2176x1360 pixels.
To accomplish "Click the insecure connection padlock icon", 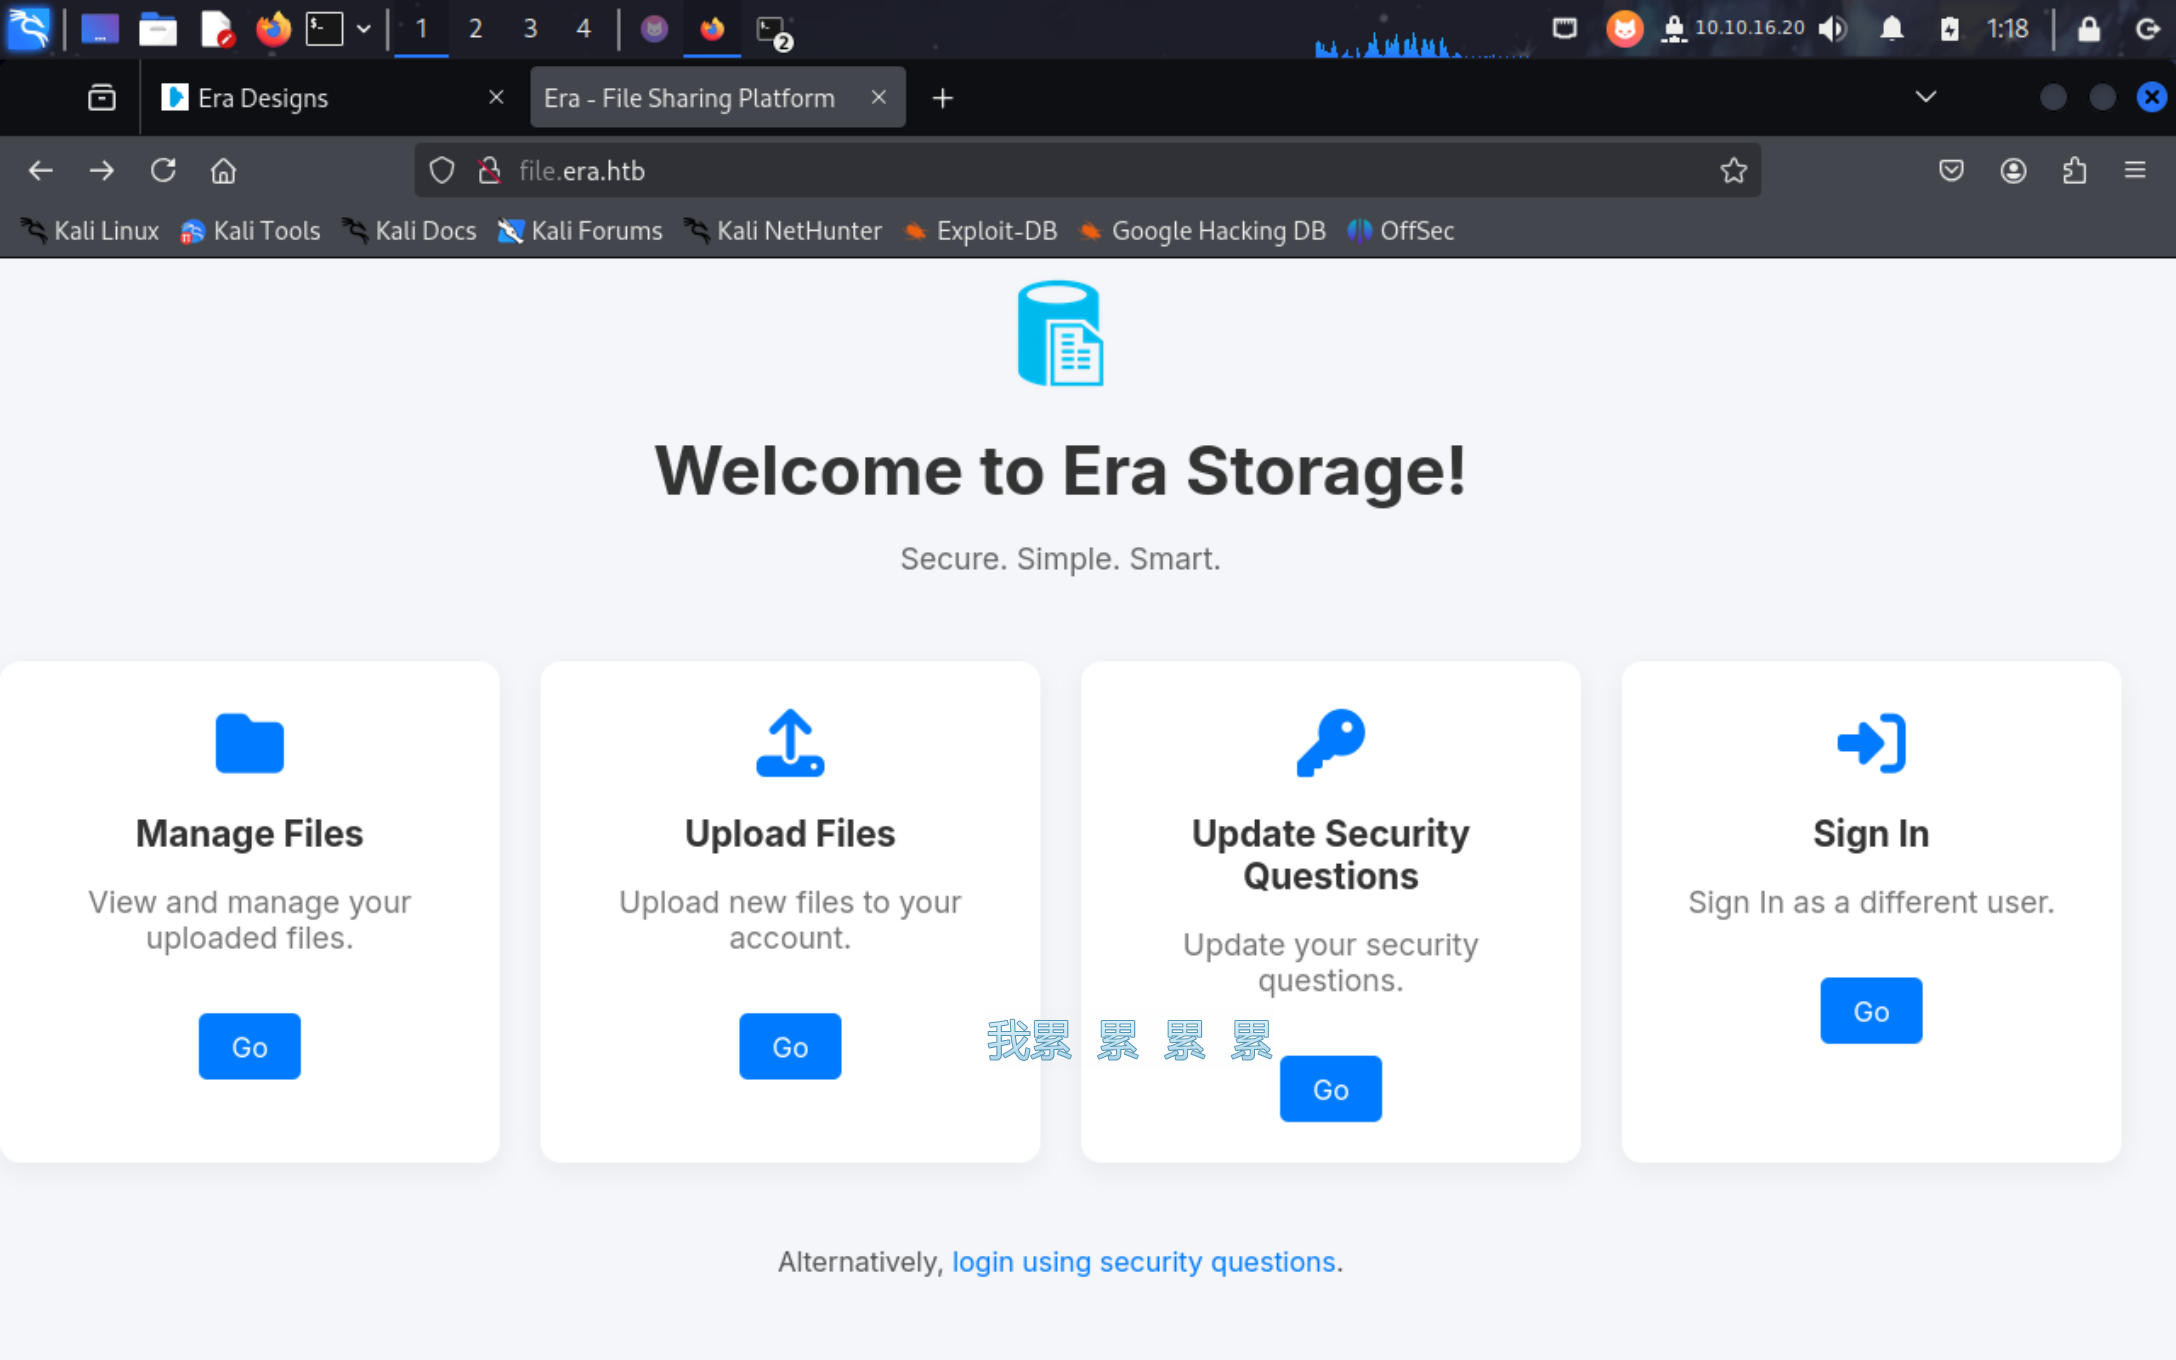I will 489,171.
